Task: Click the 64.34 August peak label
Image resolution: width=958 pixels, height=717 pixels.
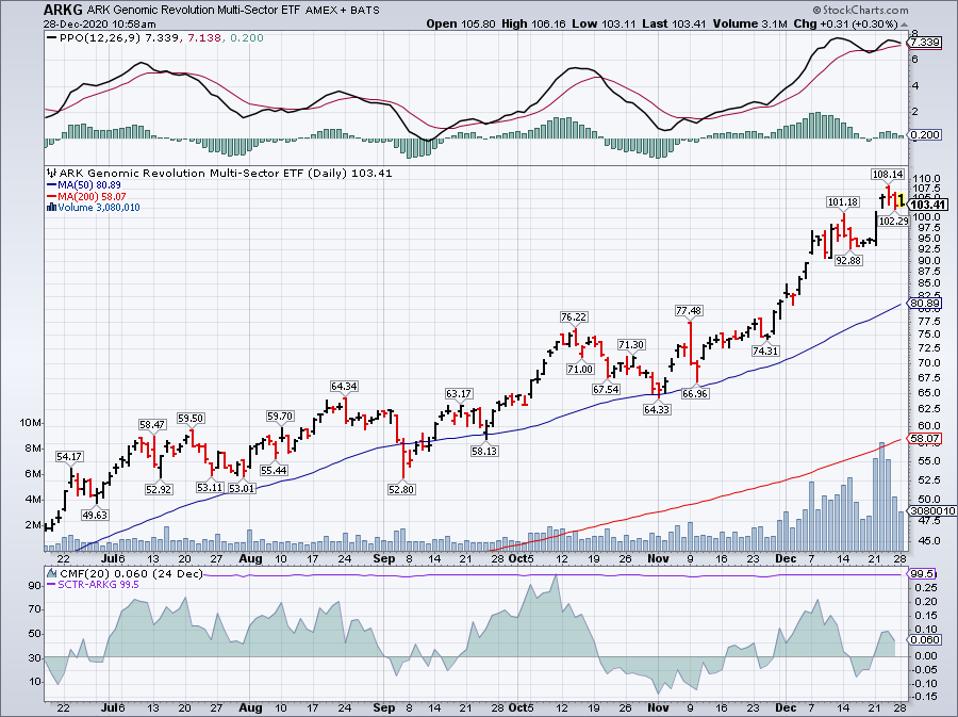Action: [x=344, y=386]
